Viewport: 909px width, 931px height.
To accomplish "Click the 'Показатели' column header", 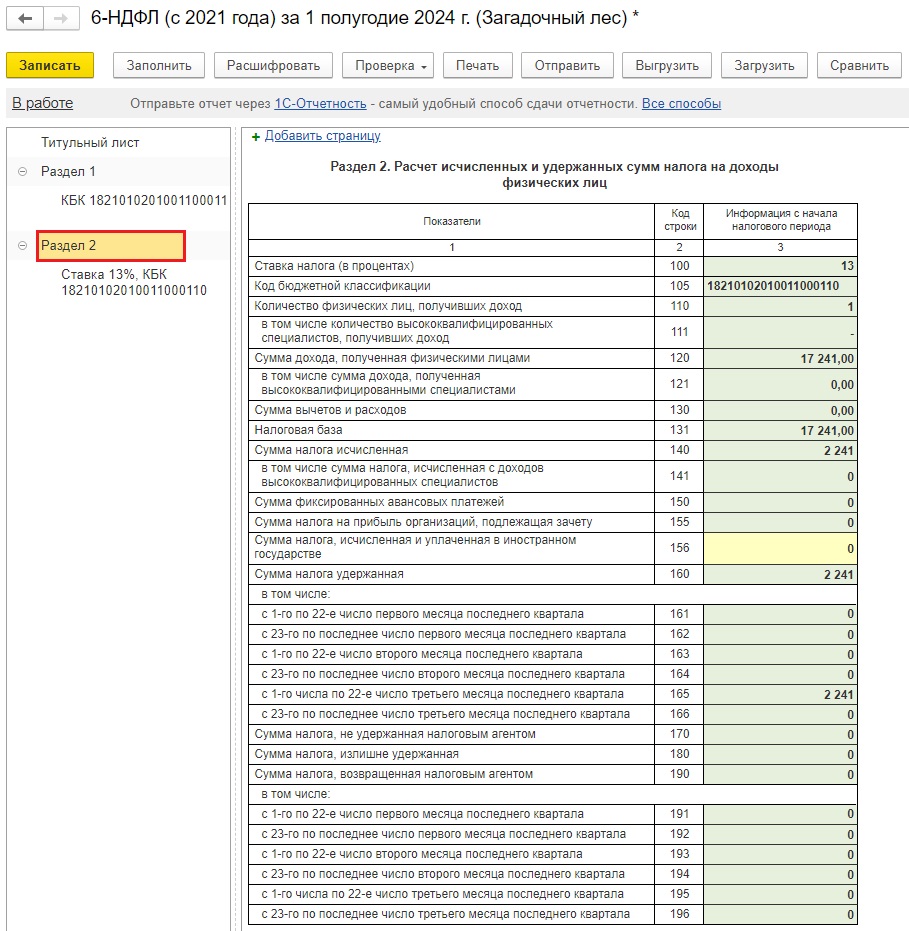I will click(452, 221).
